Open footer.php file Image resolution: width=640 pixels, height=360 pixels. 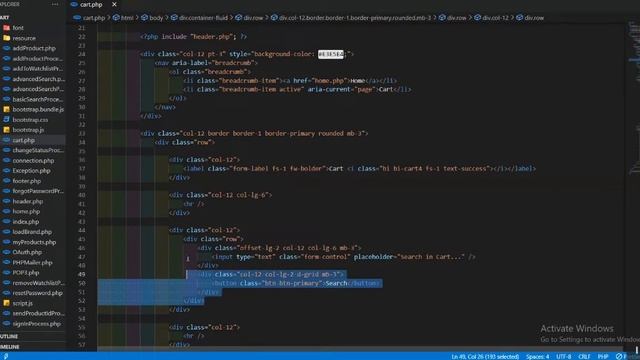point(33,181)
